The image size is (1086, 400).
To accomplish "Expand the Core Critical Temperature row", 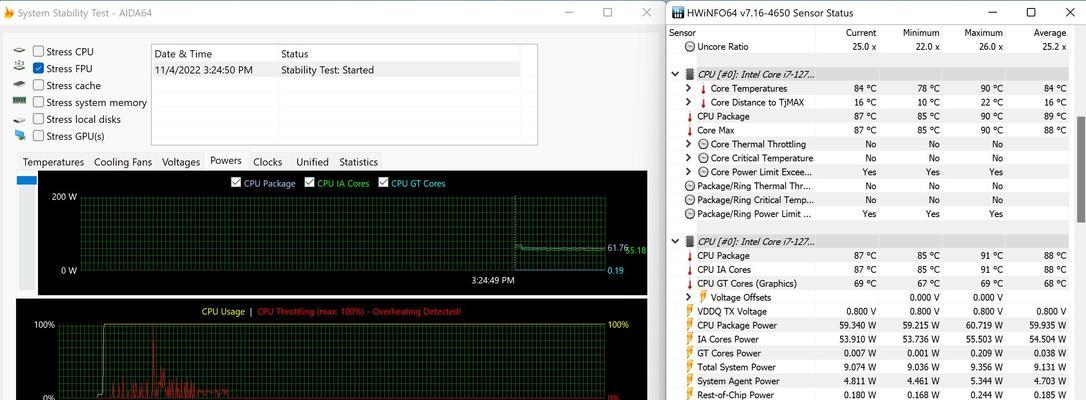I will [x=688, y=158].
